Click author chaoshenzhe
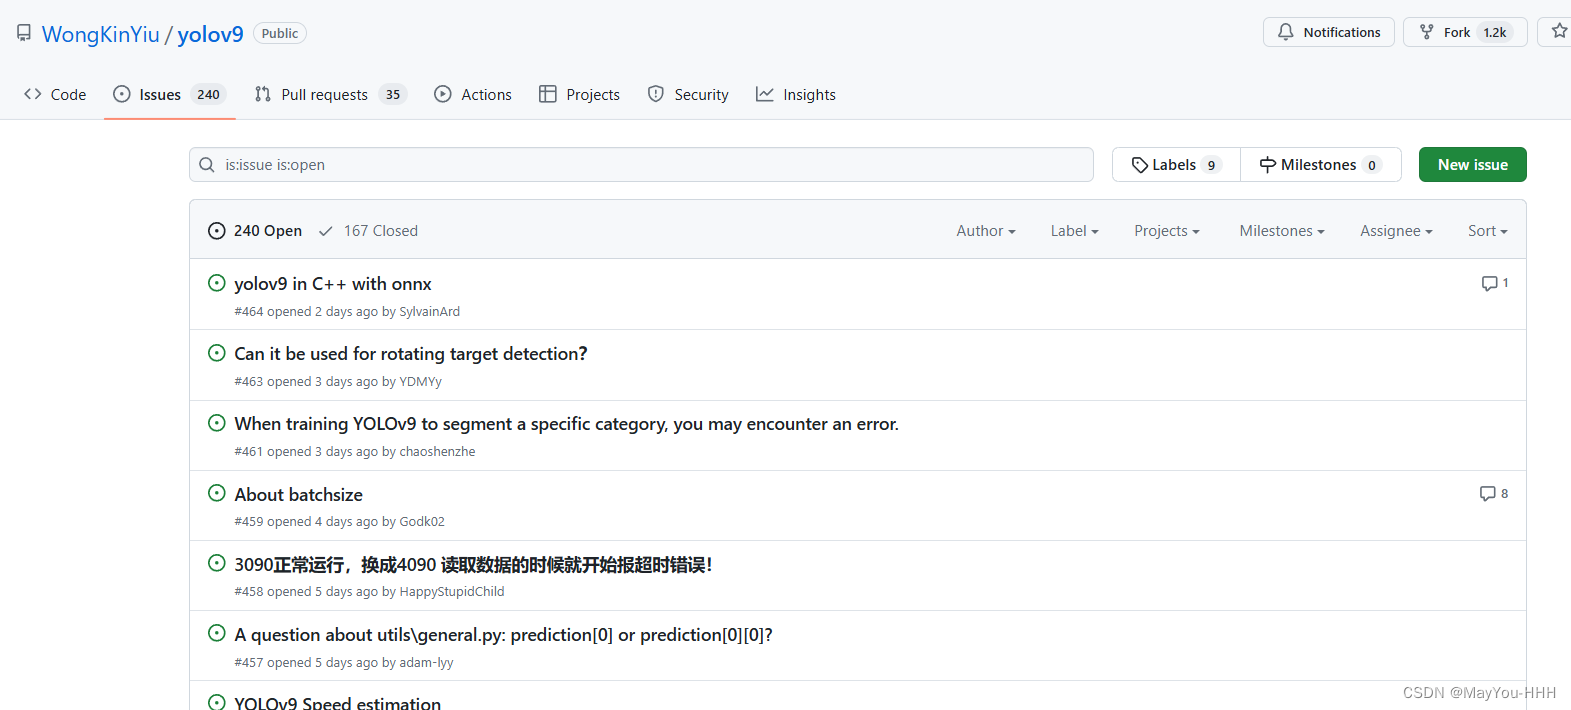The height and width of the screenshot is (710, 1571). pyautogui.click(x=437, y=452)
